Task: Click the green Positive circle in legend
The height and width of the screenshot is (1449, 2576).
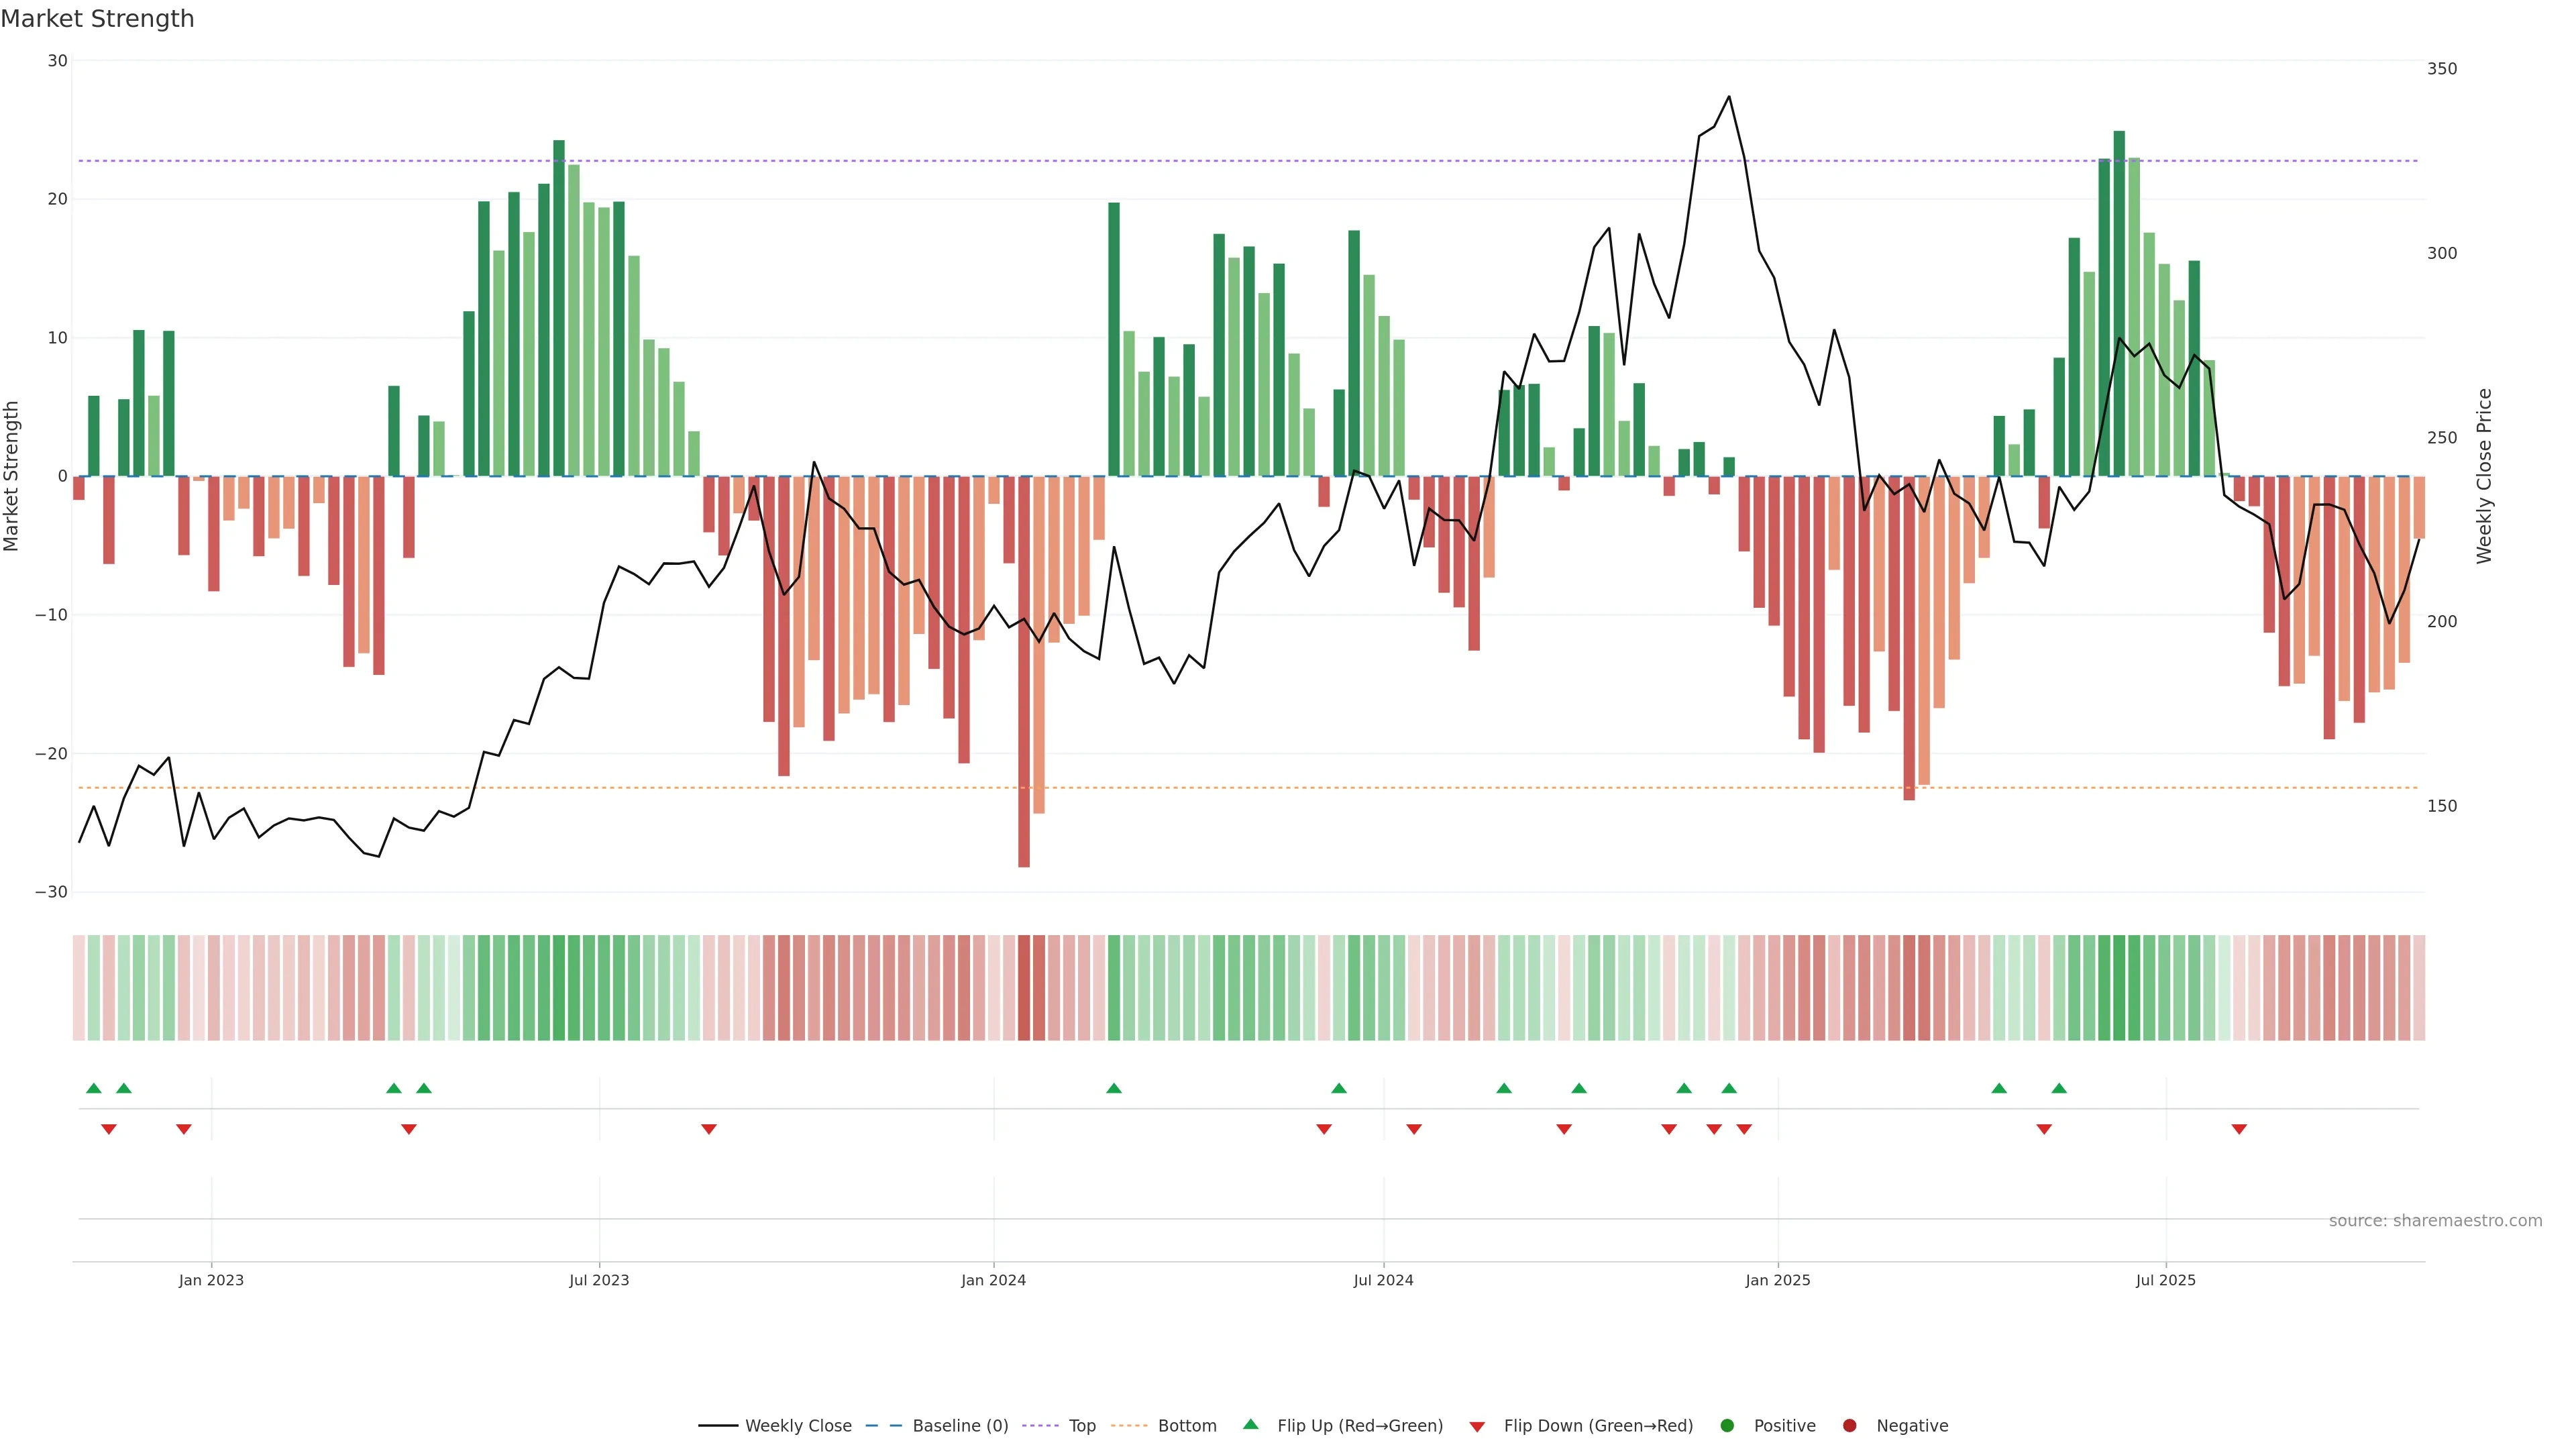Action: 1727,1426
